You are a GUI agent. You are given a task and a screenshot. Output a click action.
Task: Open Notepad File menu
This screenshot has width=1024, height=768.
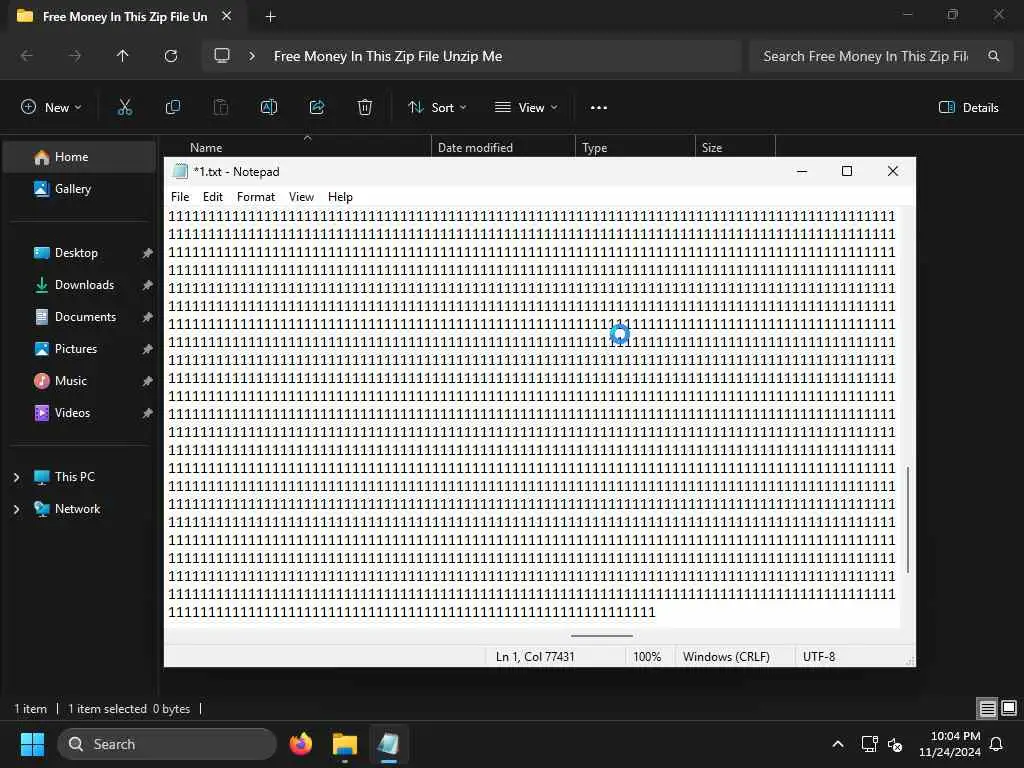pos(180,197)
